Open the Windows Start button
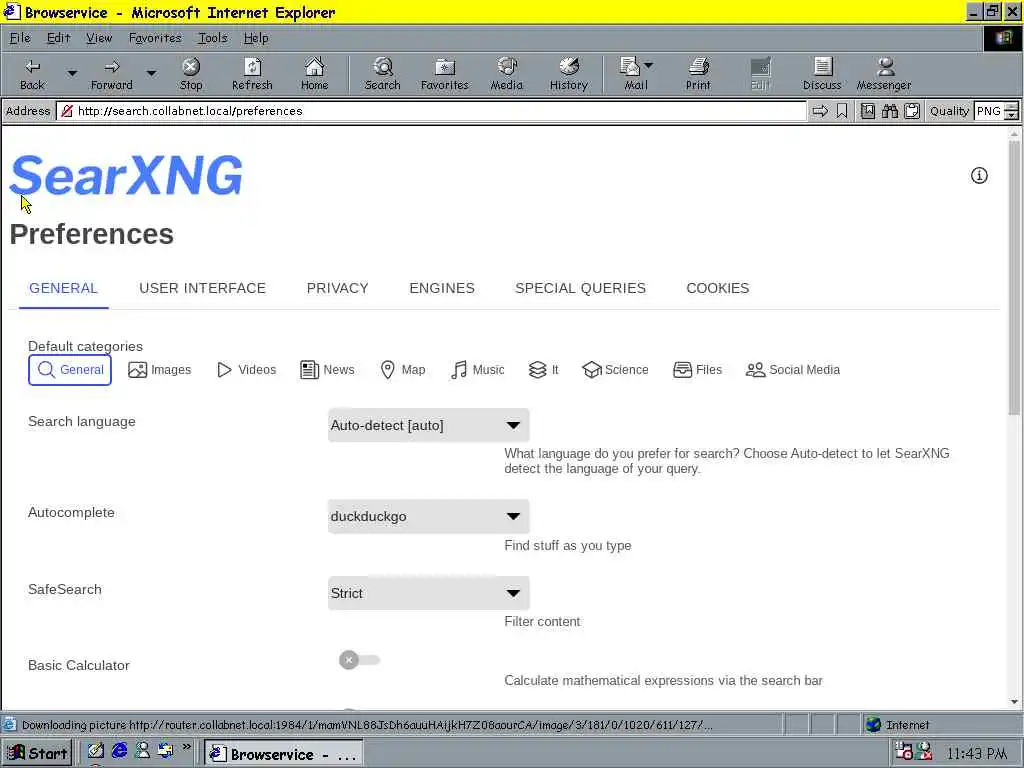This screenshot has width=1024, height=768. pos(37,753)
